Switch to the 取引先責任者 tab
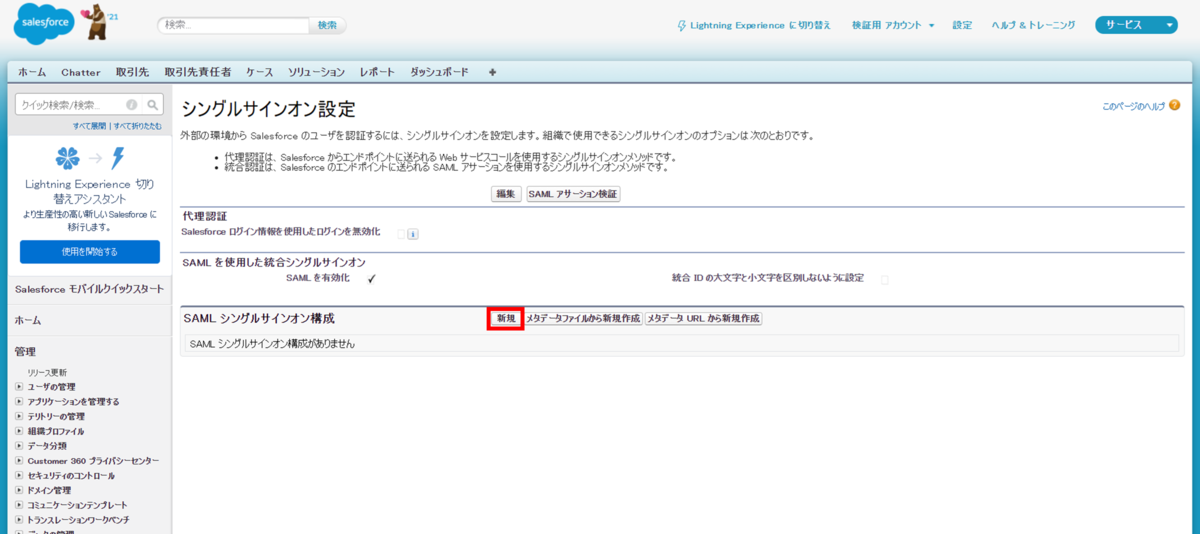This screenshot has width=1200, height=534. (x=198, y=72)
